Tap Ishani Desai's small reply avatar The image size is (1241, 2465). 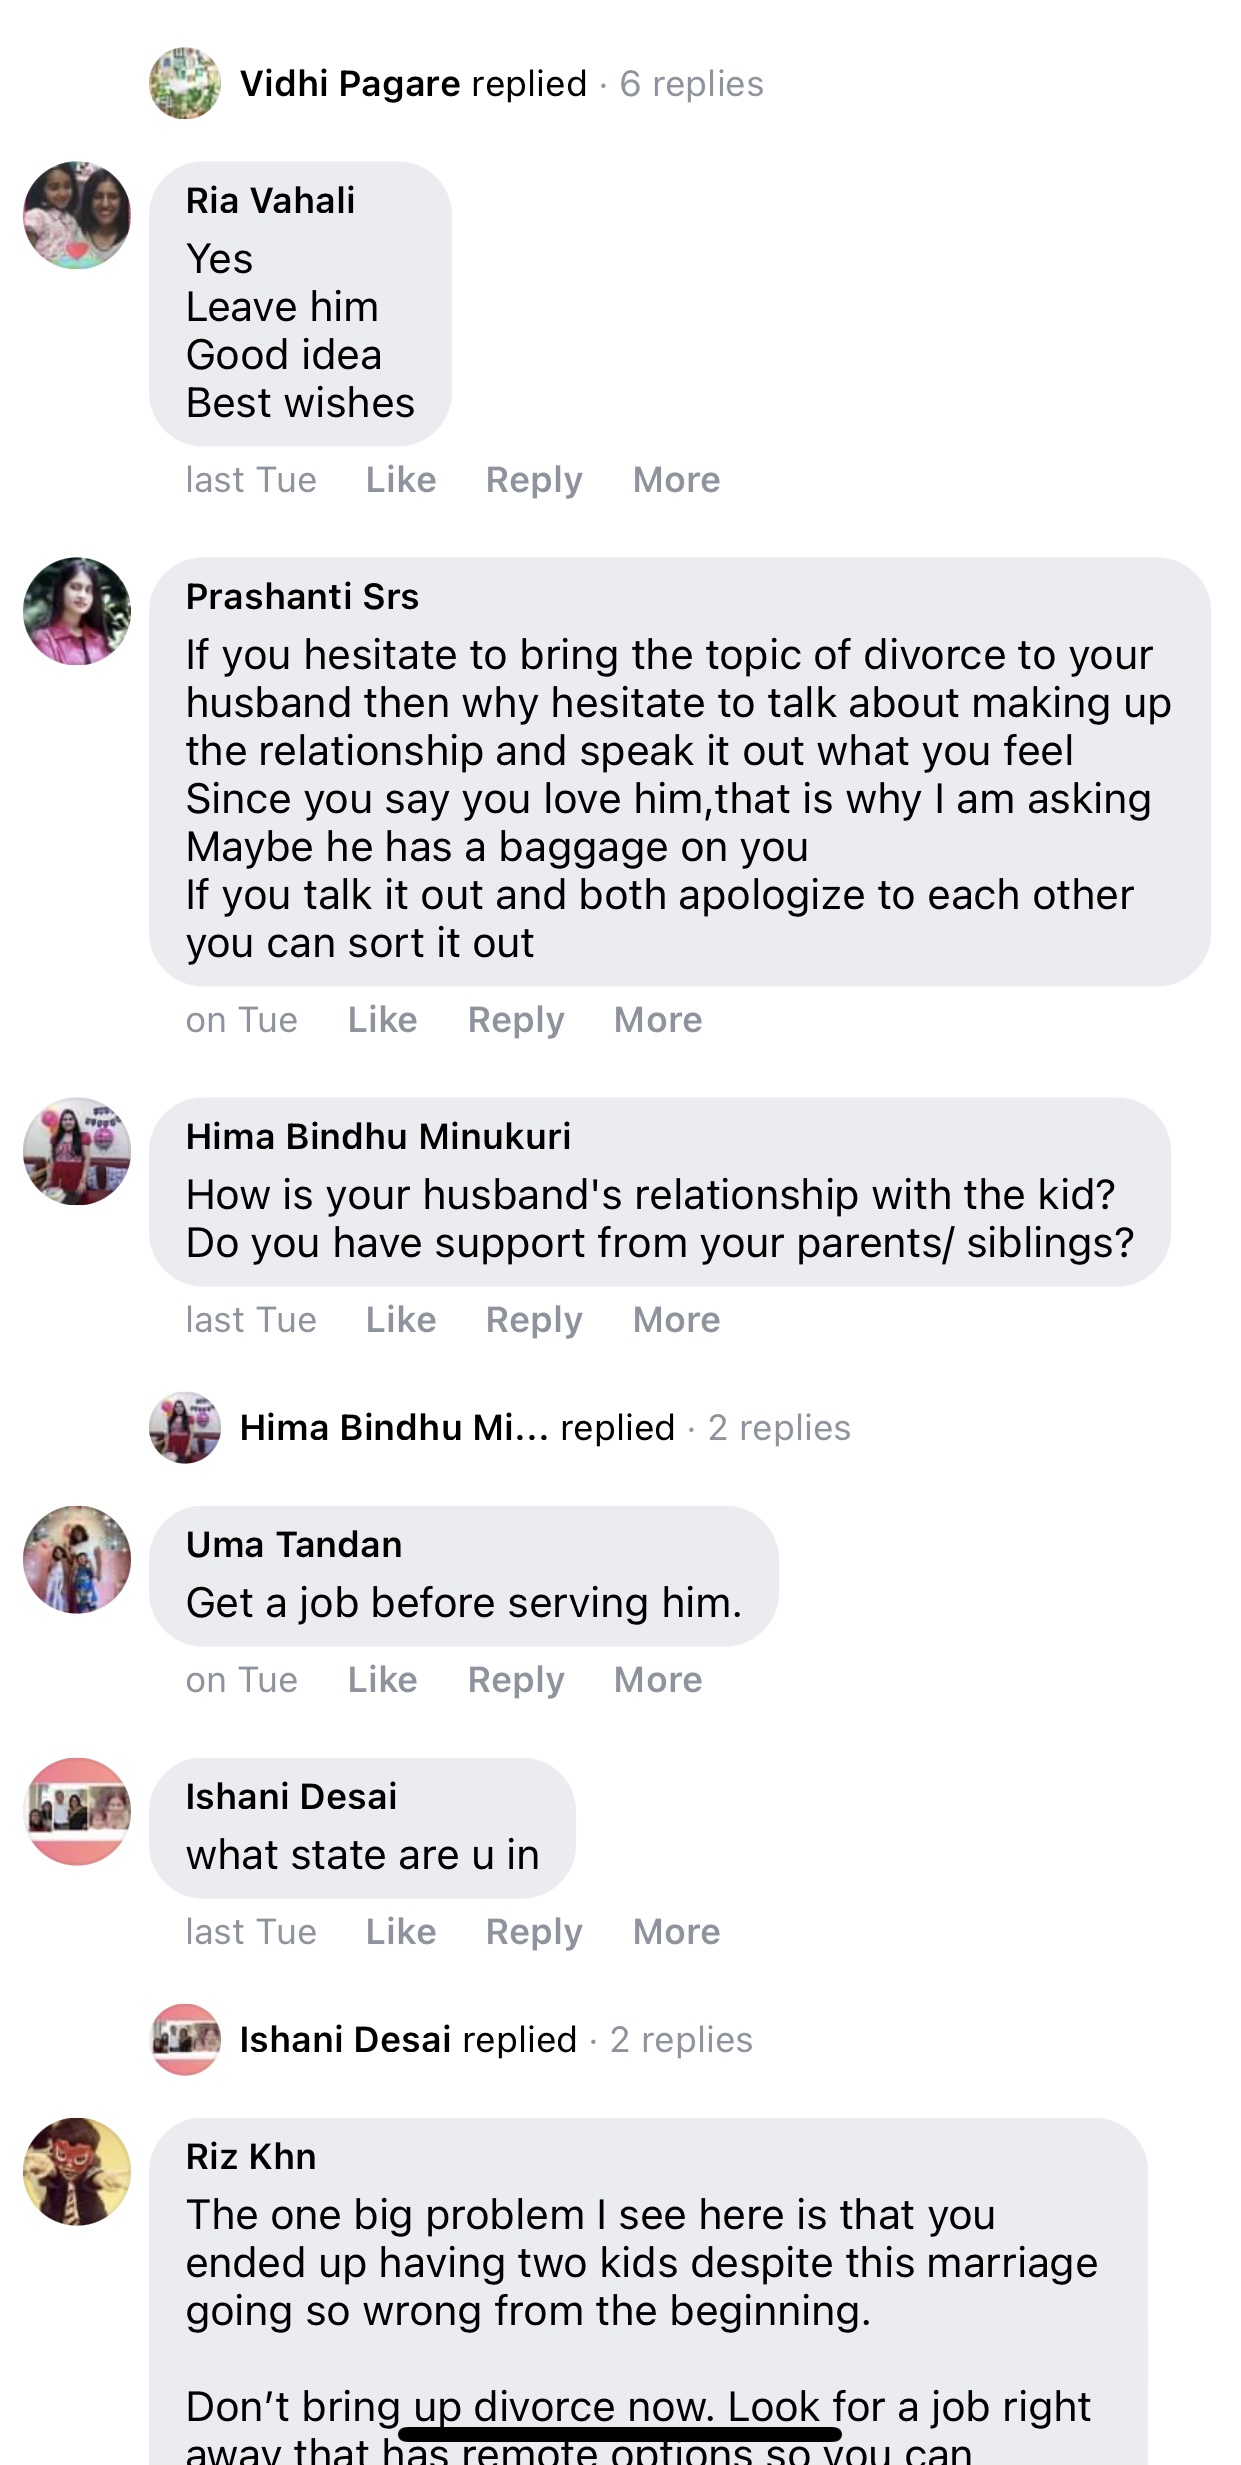pos(185,2040)
